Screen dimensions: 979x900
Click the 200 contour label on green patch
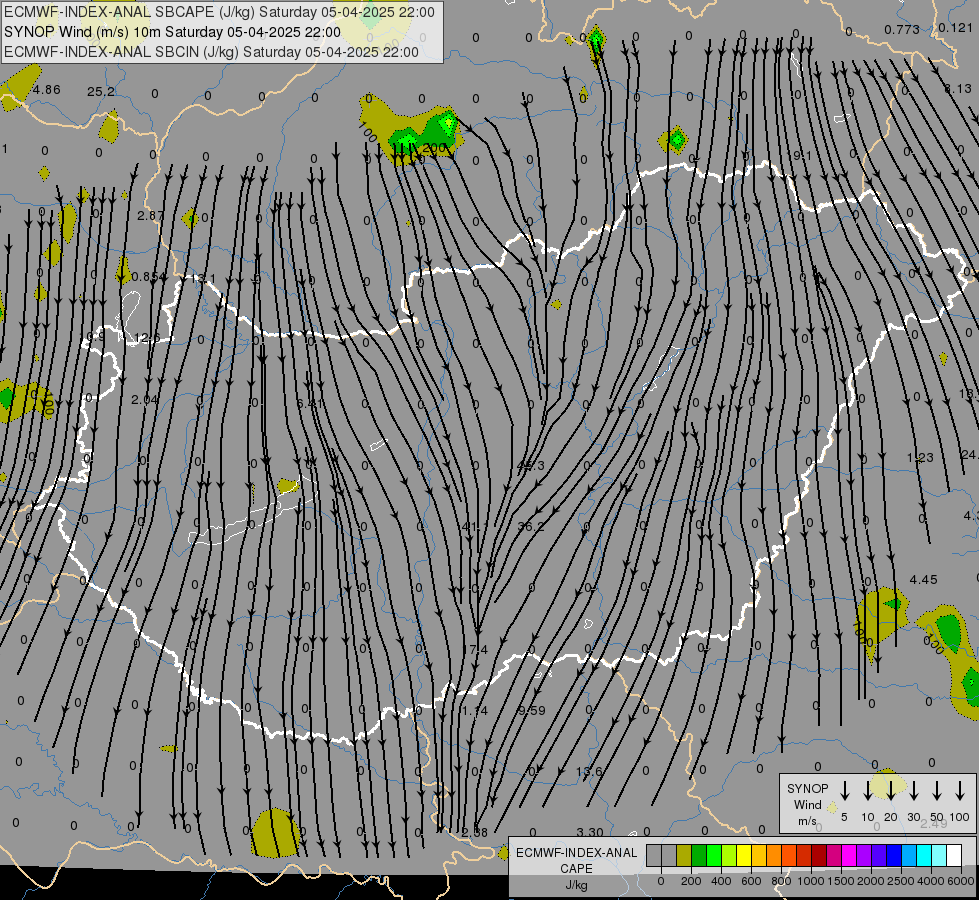point(434,149)
